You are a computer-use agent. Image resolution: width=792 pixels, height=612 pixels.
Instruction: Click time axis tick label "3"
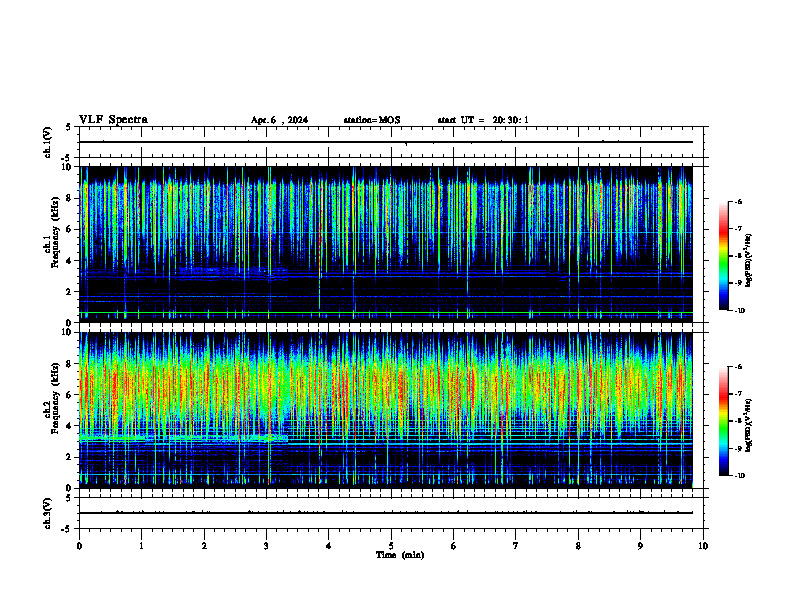266,546
